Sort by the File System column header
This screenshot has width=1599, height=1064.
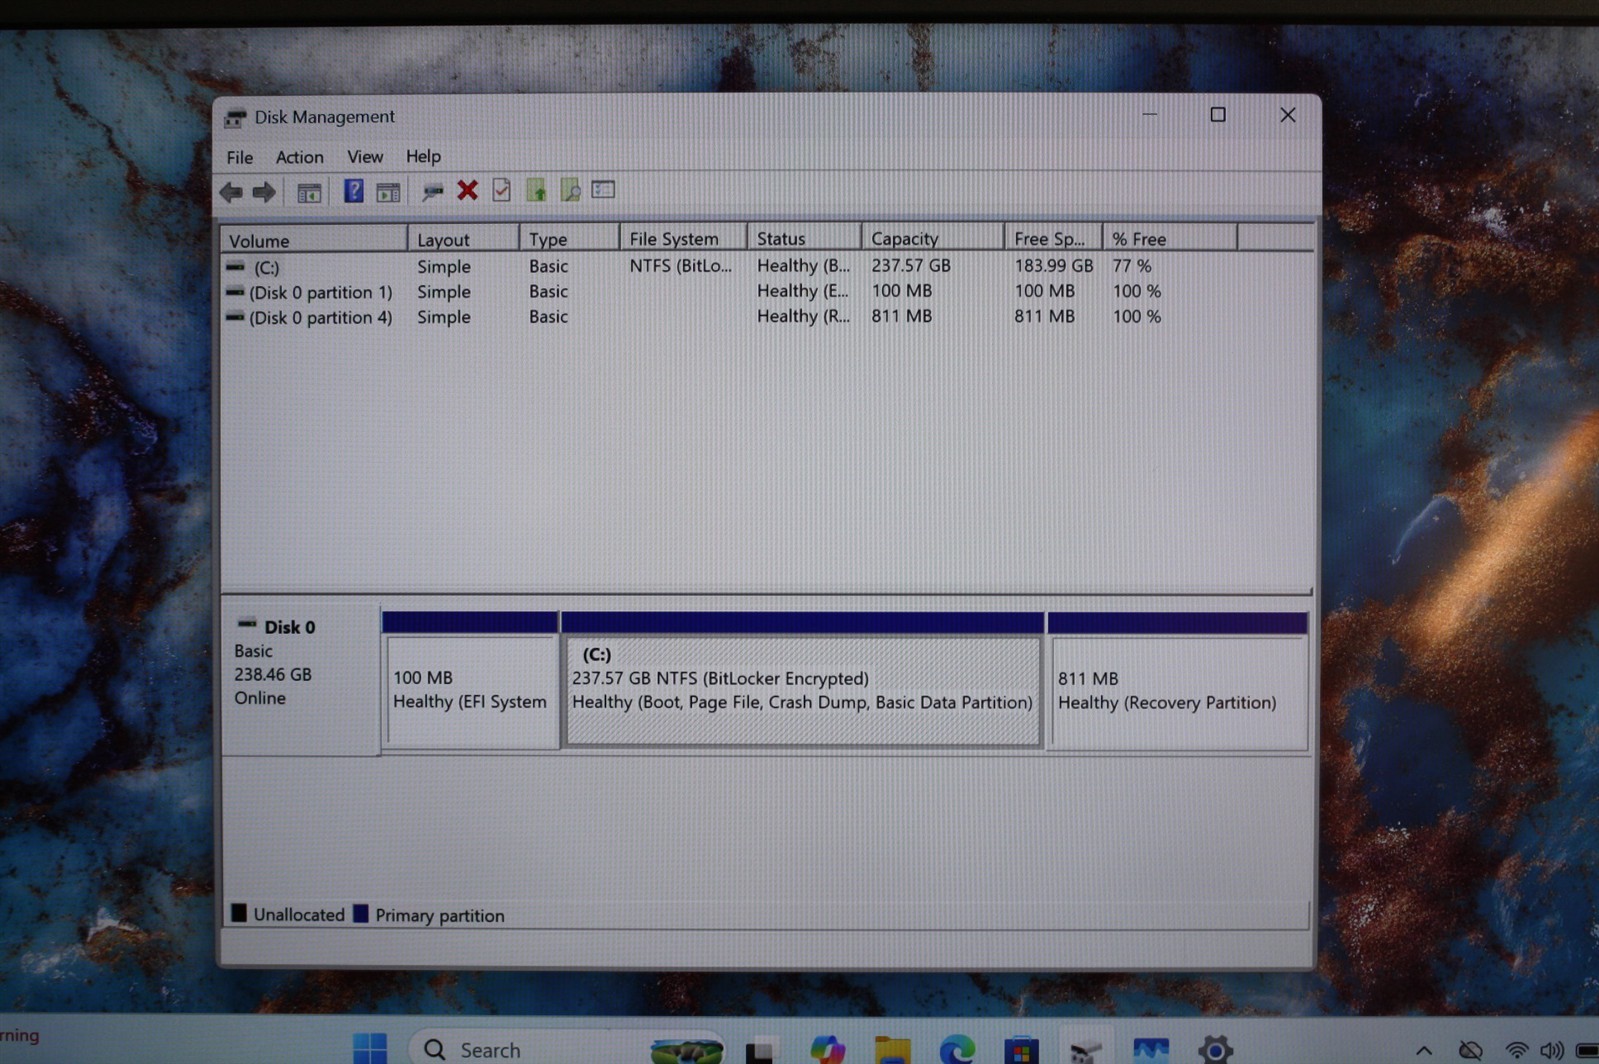(683, 238)
